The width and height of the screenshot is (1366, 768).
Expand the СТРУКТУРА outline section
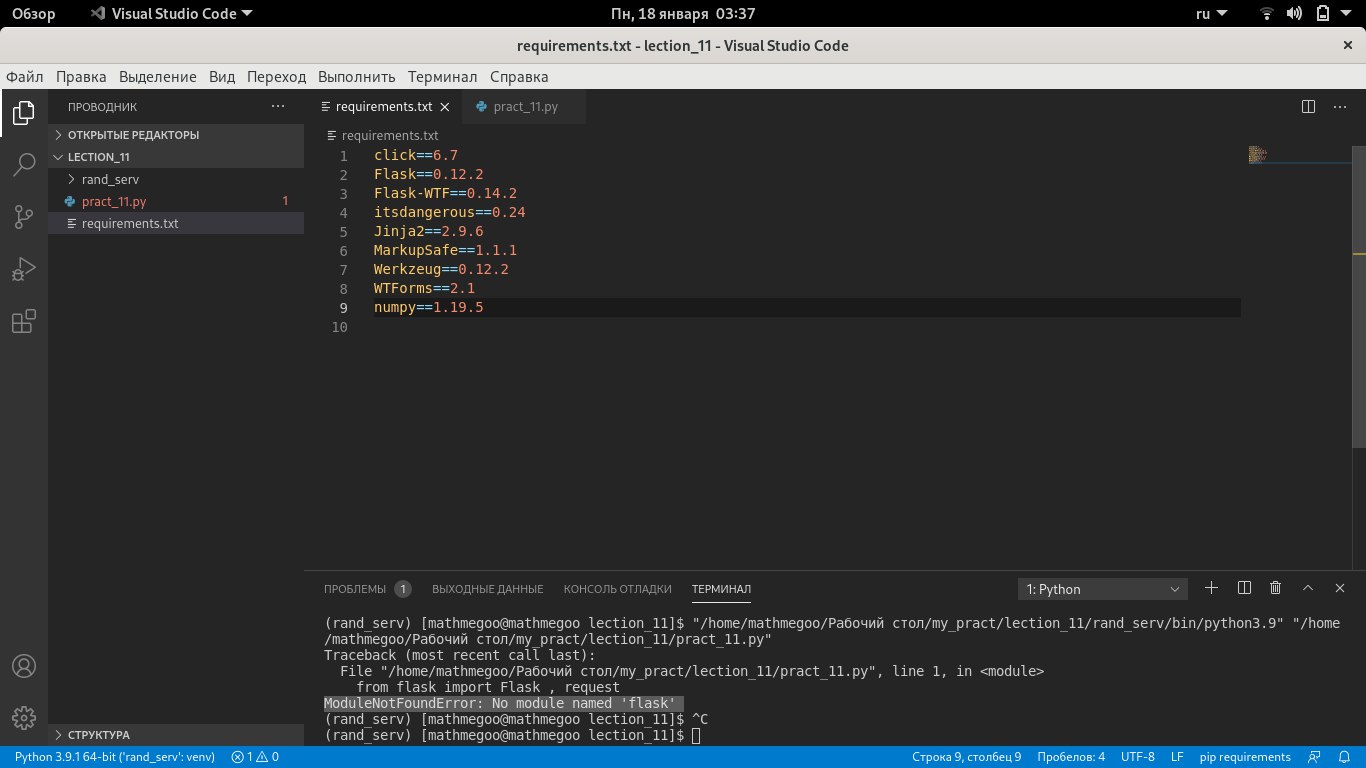click(176, 735)
